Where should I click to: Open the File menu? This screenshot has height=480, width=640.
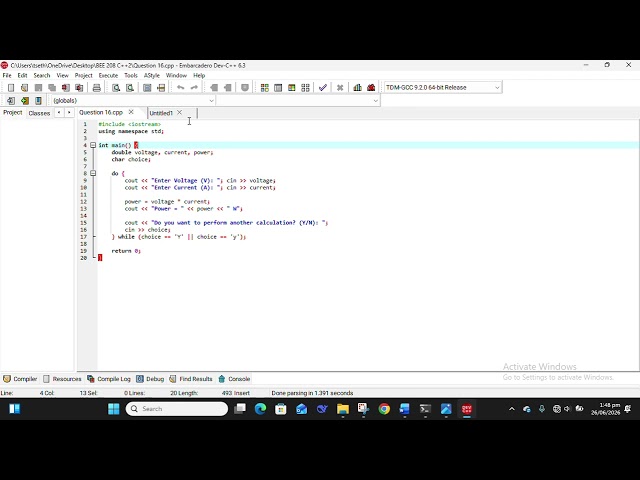7,76
